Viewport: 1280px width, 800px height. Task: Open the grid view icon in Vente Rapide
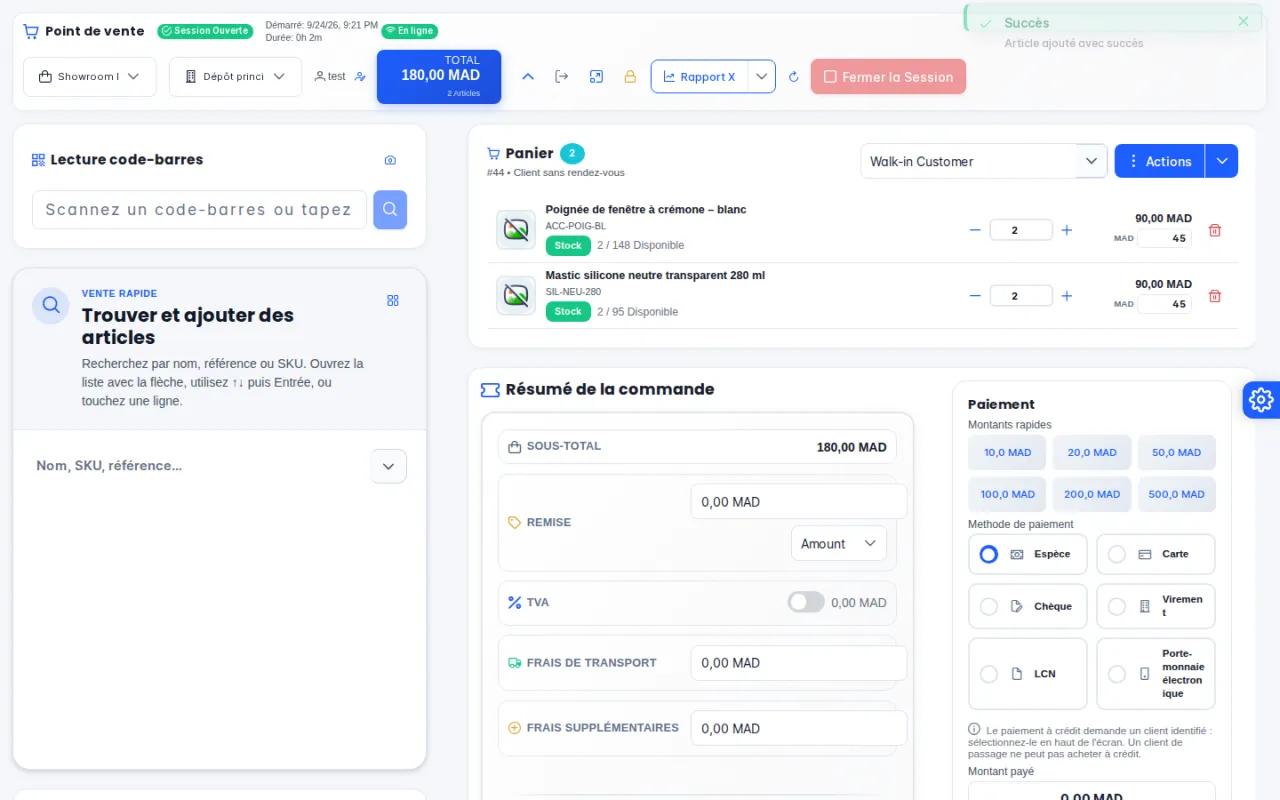click(393, 300)
